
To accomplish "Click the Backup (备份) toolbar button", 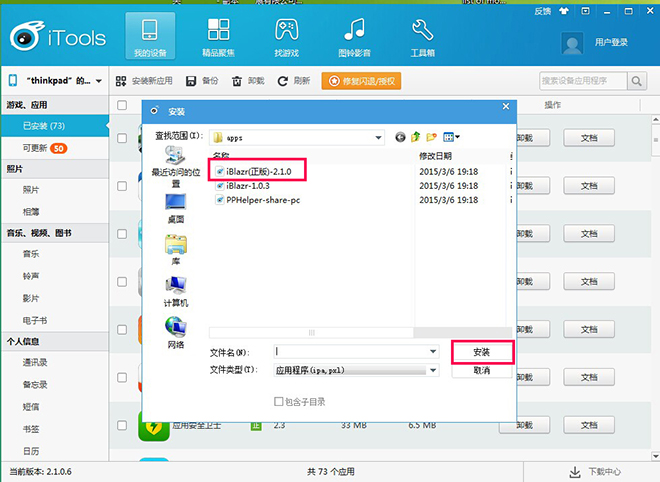I will [x=202, y=81].
